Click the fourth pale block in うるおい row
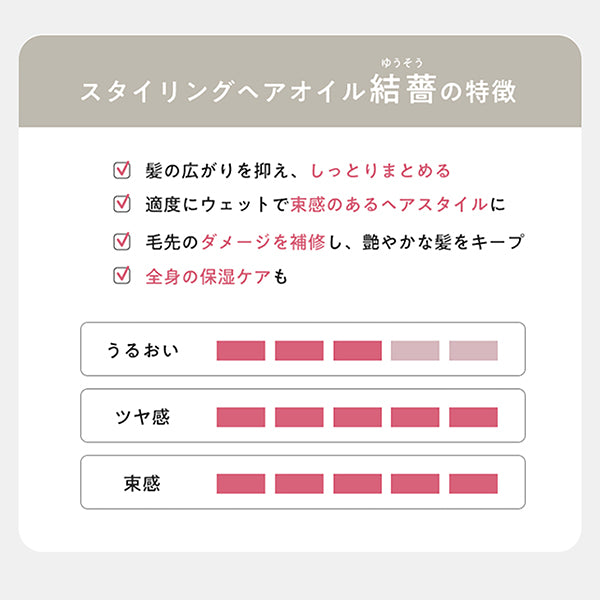 coord(415,351)
